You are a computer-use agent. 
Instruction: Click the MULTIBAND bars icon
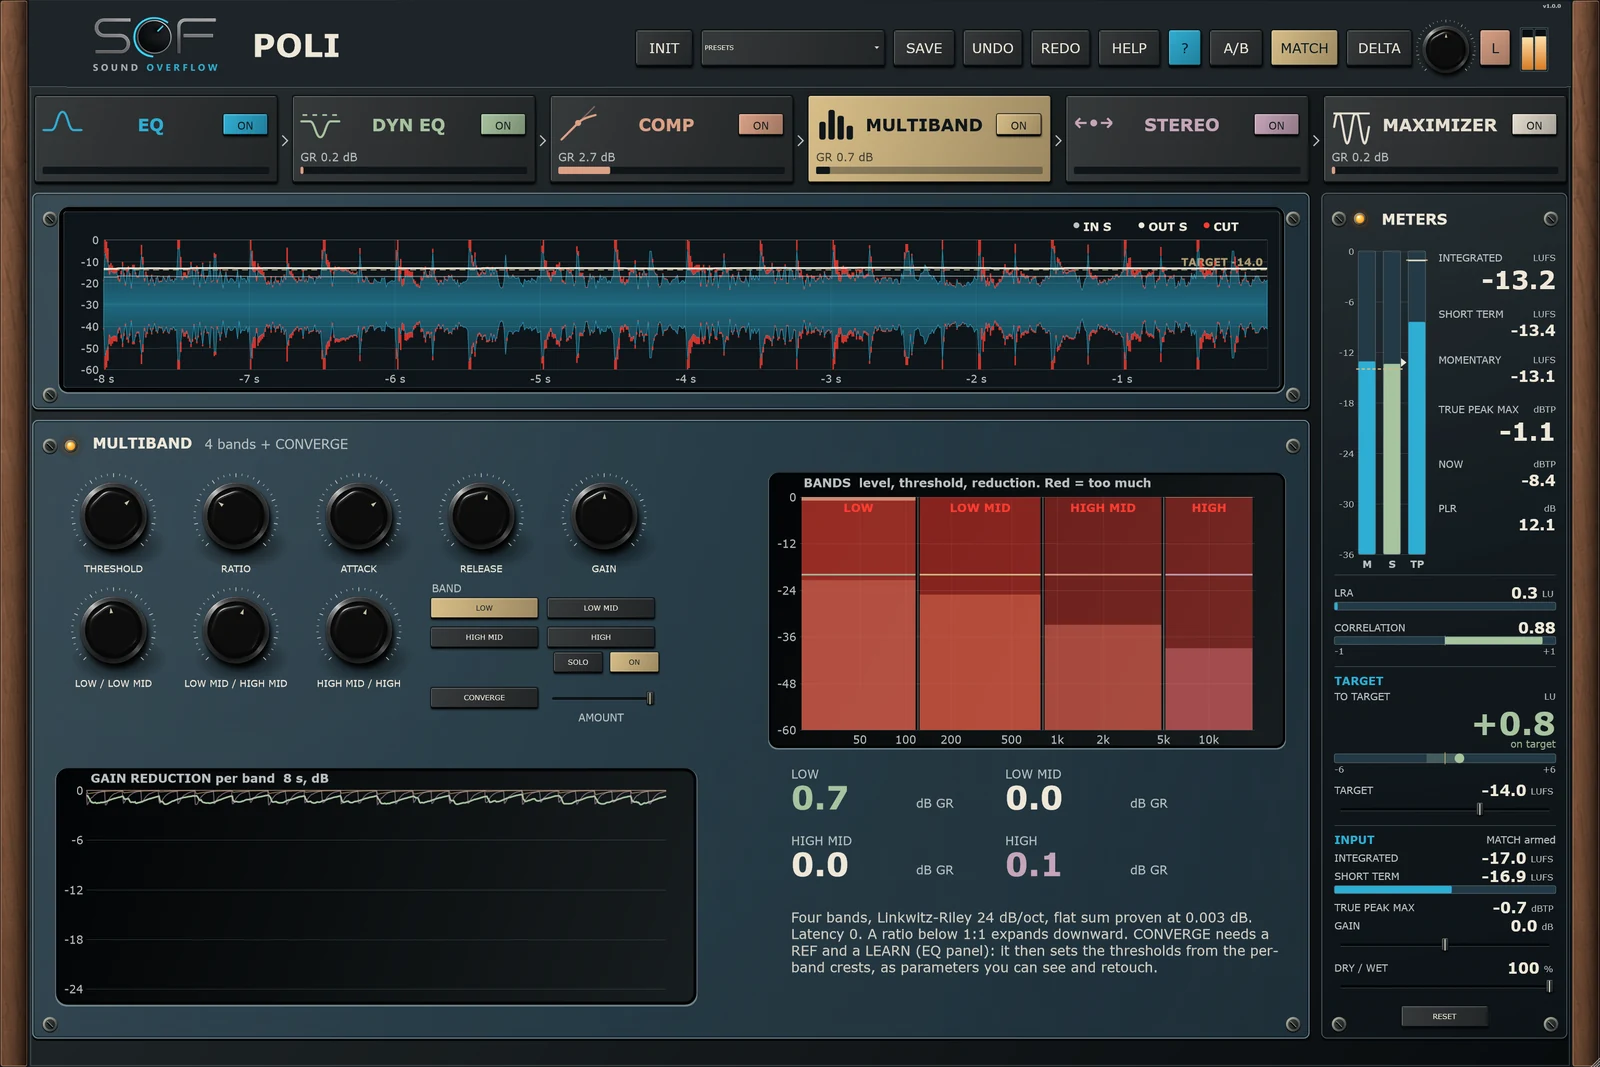pos(835,124)
